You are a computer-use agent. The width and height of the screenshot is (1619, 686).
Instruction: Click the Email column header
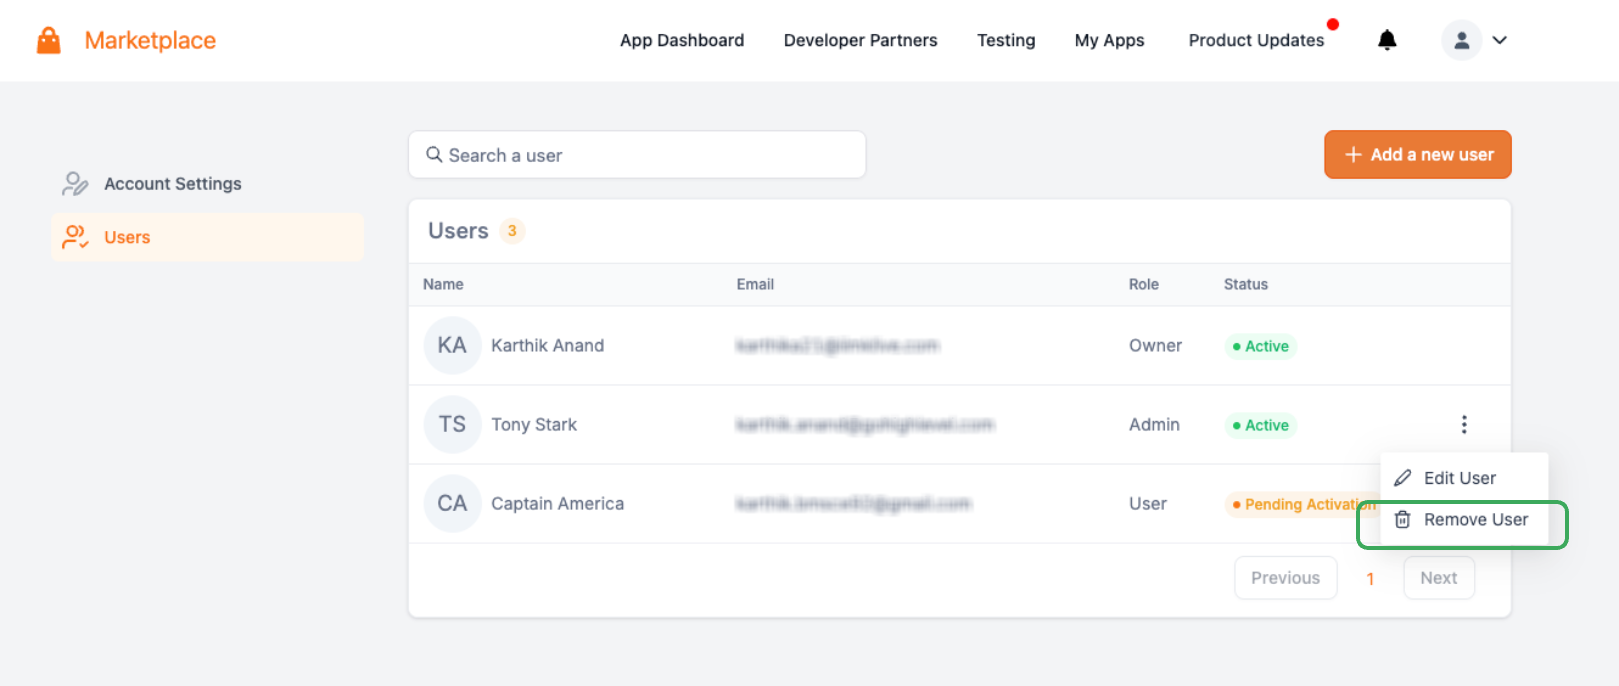pos(755,284)
